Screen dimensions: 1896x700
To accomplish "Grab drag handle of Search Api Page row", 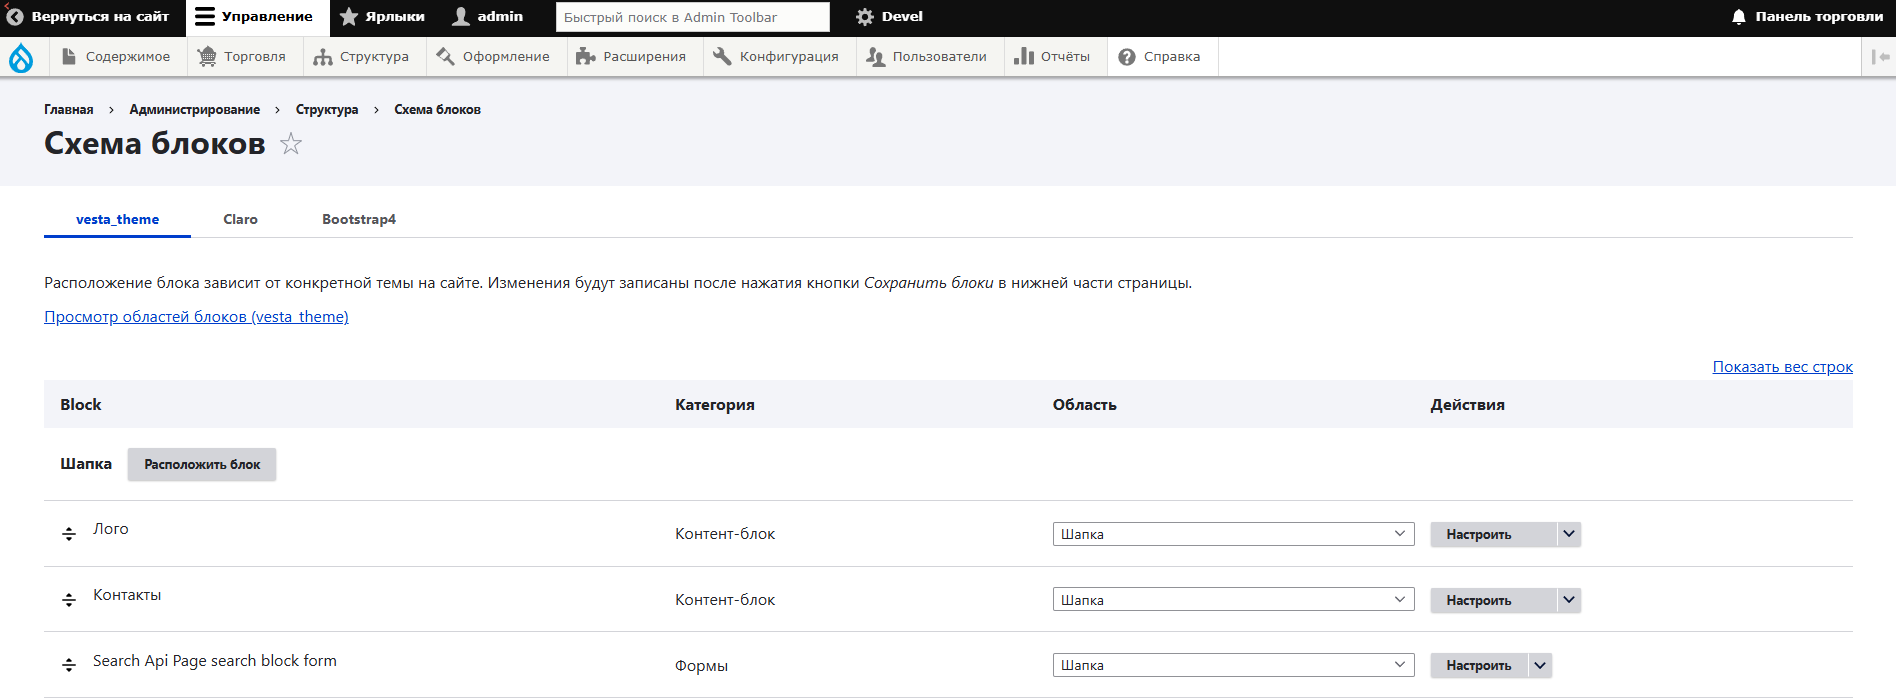I will [x=69, y=665].
